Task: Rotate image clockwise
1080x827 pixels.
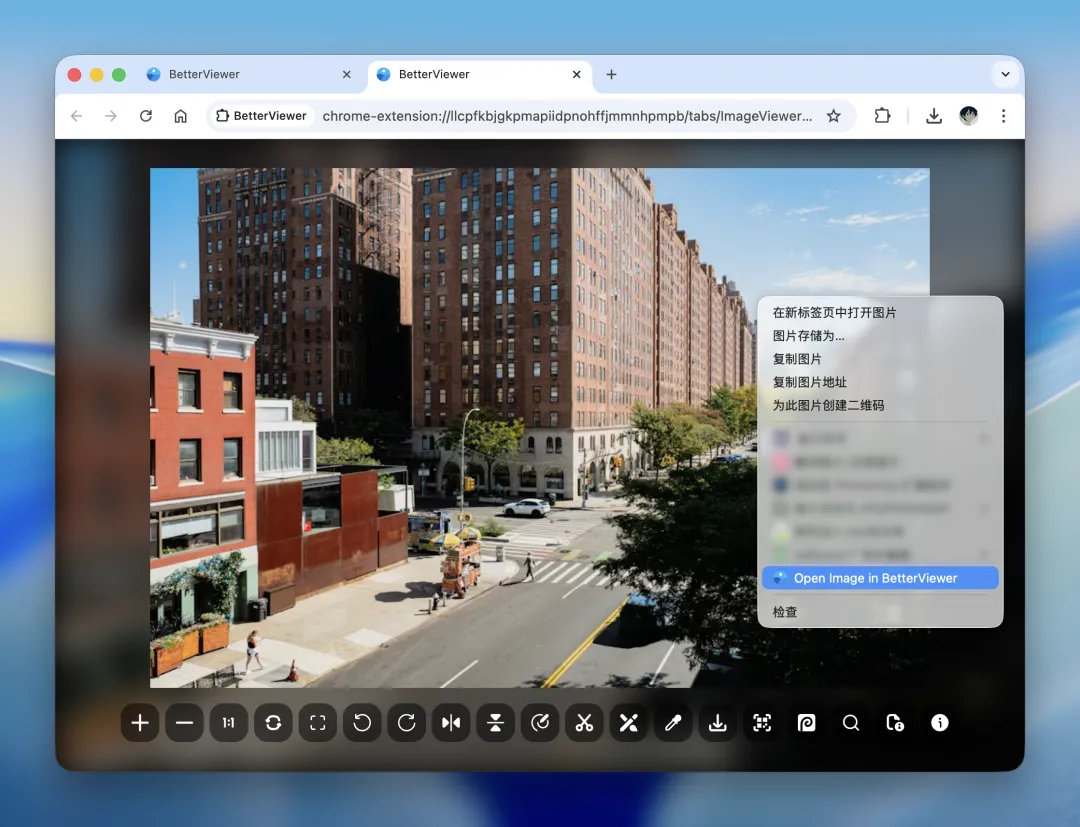Action: 406,722
